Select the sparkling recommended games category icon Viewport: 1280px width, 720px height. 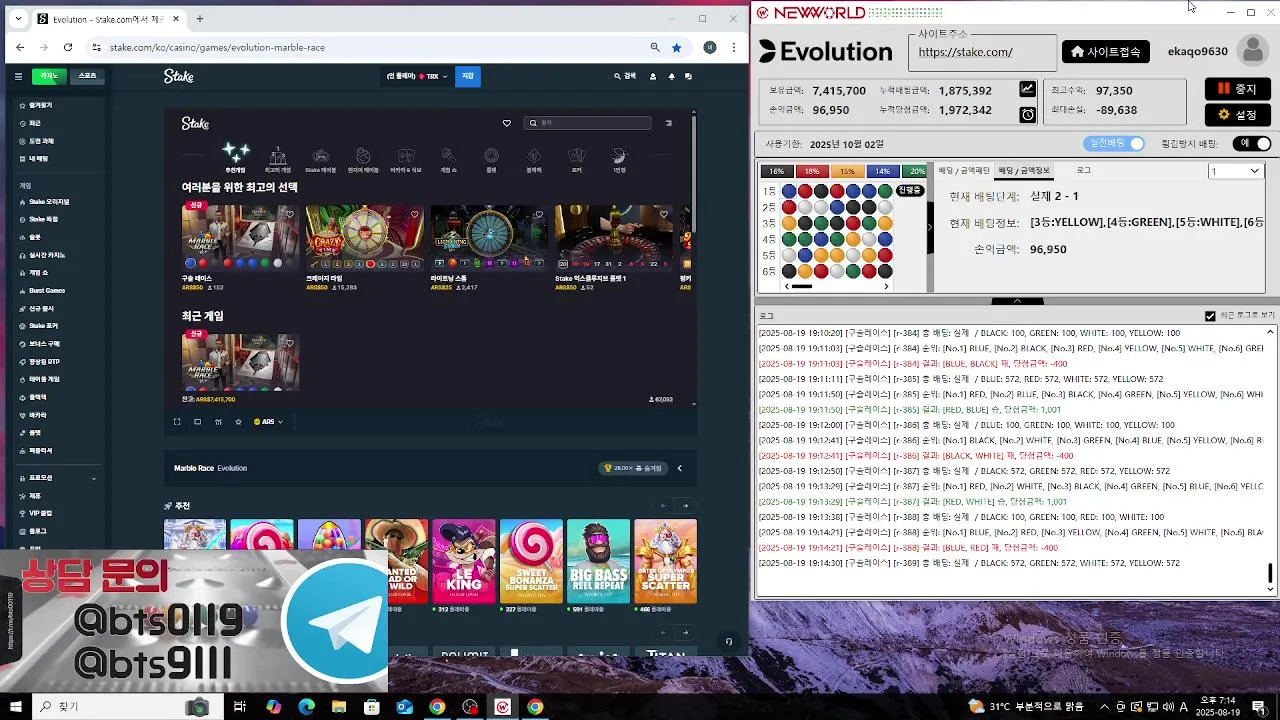[236, 152]
